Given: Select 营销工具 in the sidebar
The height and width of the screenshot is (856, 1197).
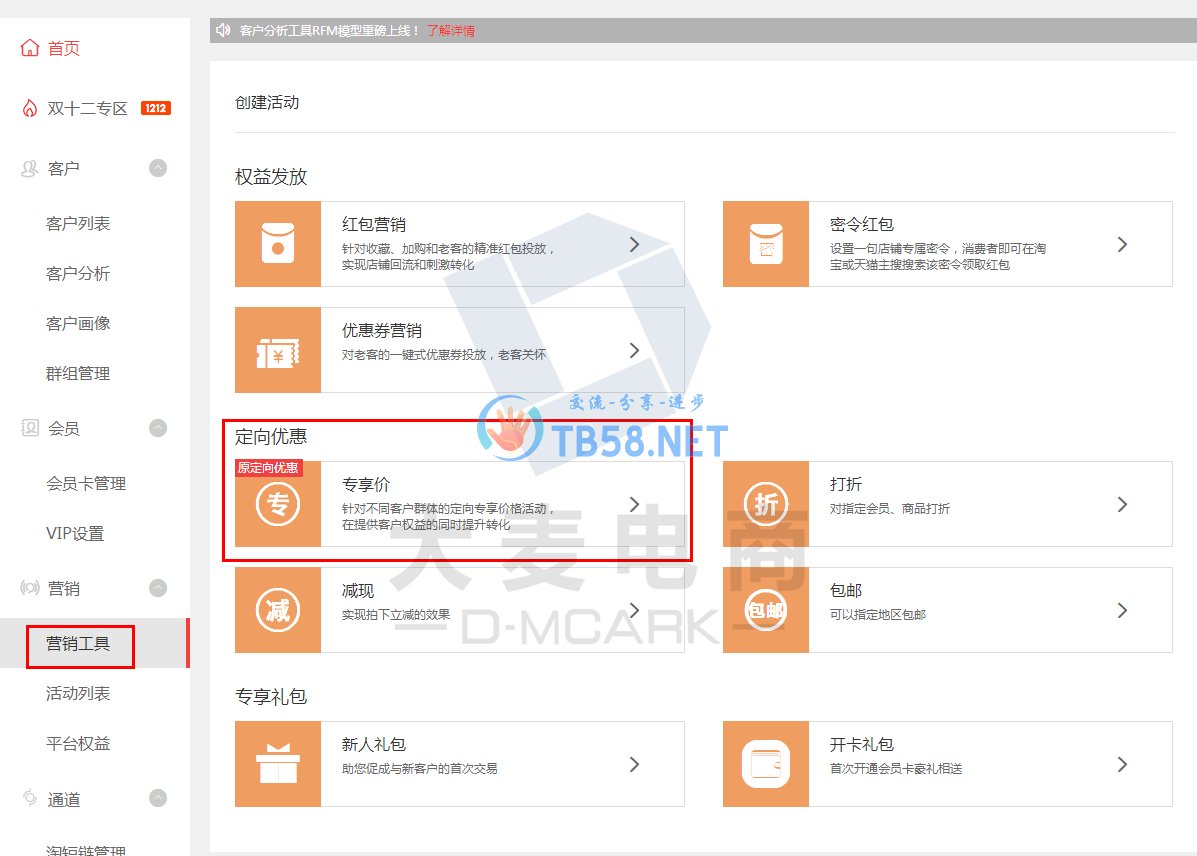Looking at the screenshot, I should point(78,644).
